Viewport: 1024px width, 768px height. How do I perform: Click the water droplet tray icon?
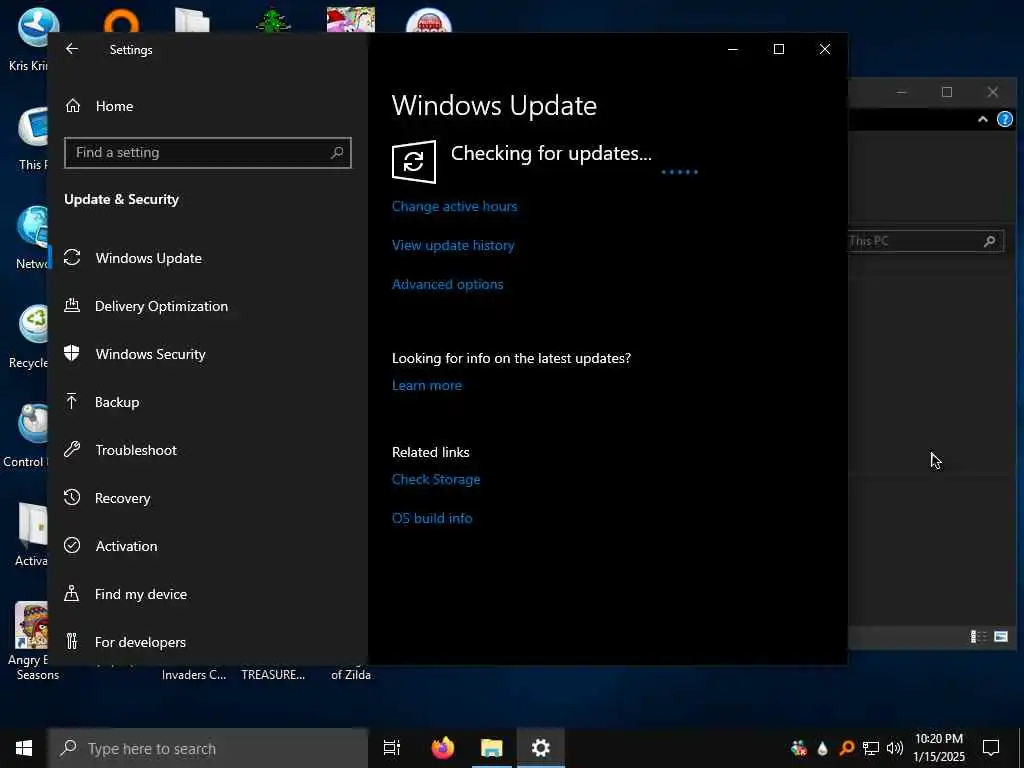tap(823, 748)
